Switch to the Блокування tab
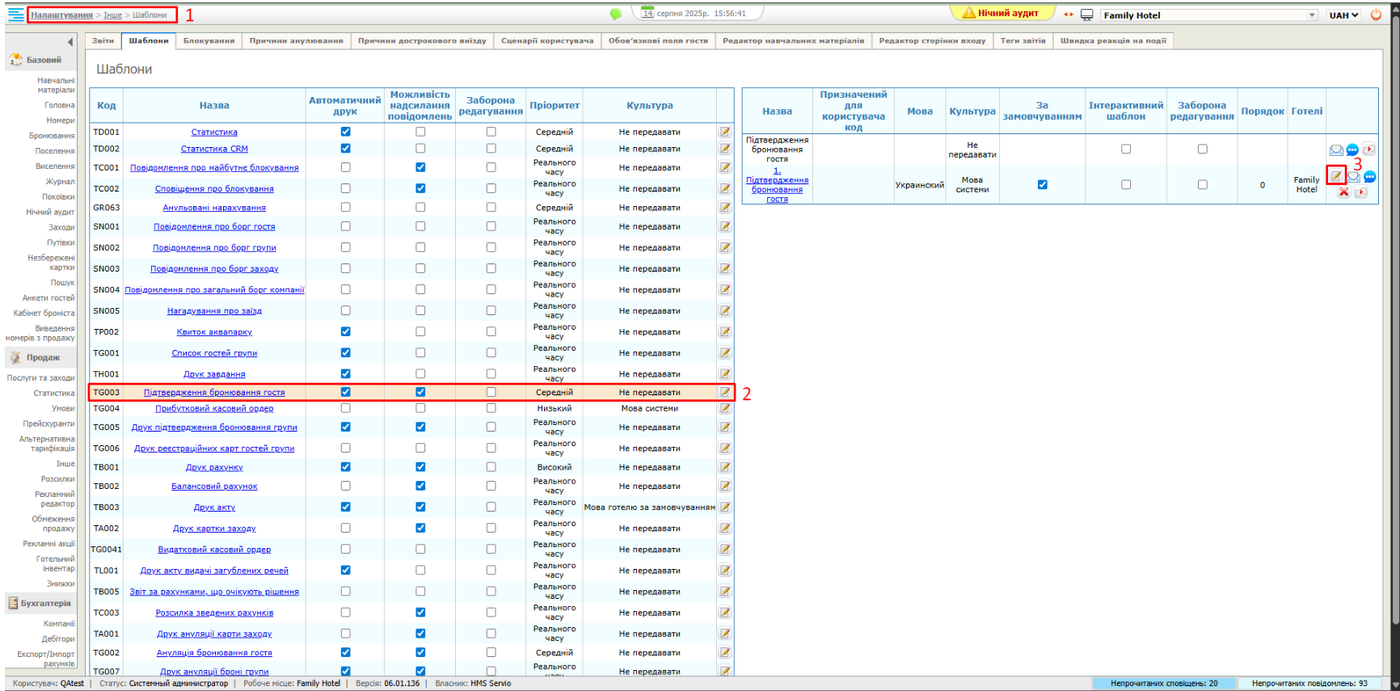1400x691 pixels. (208, 41)
